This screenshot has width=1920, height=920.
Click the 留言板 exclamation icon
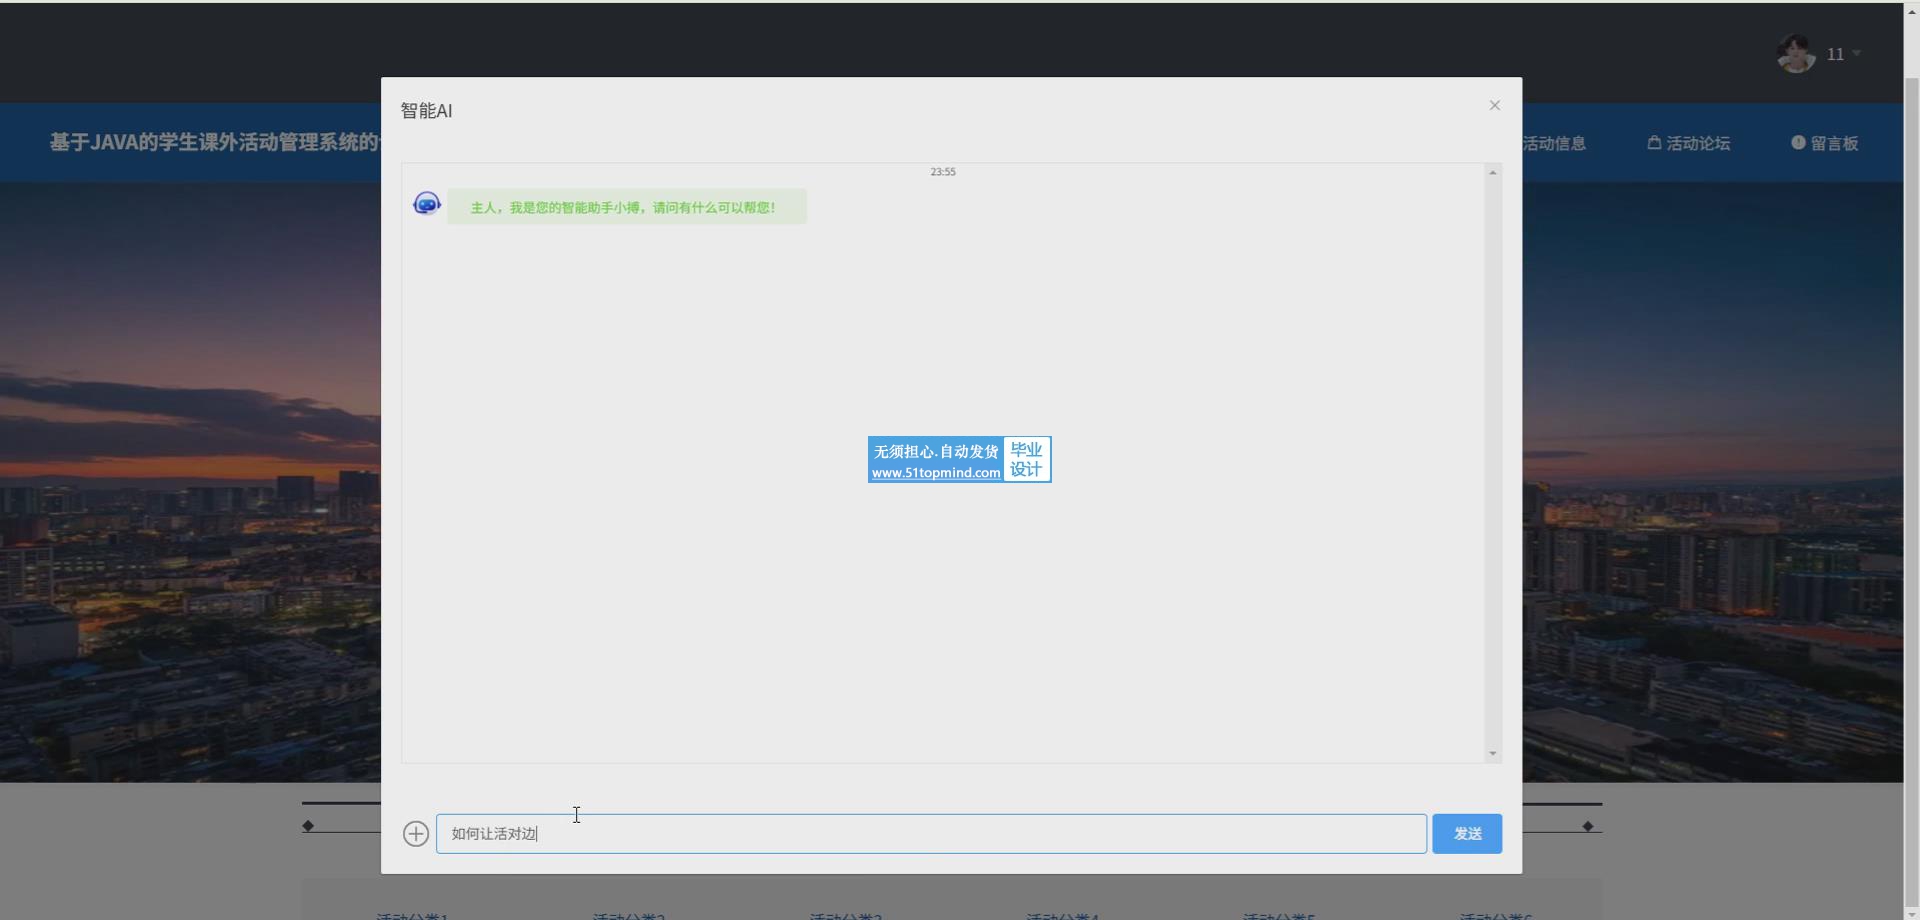click(x=1798, y=143)
